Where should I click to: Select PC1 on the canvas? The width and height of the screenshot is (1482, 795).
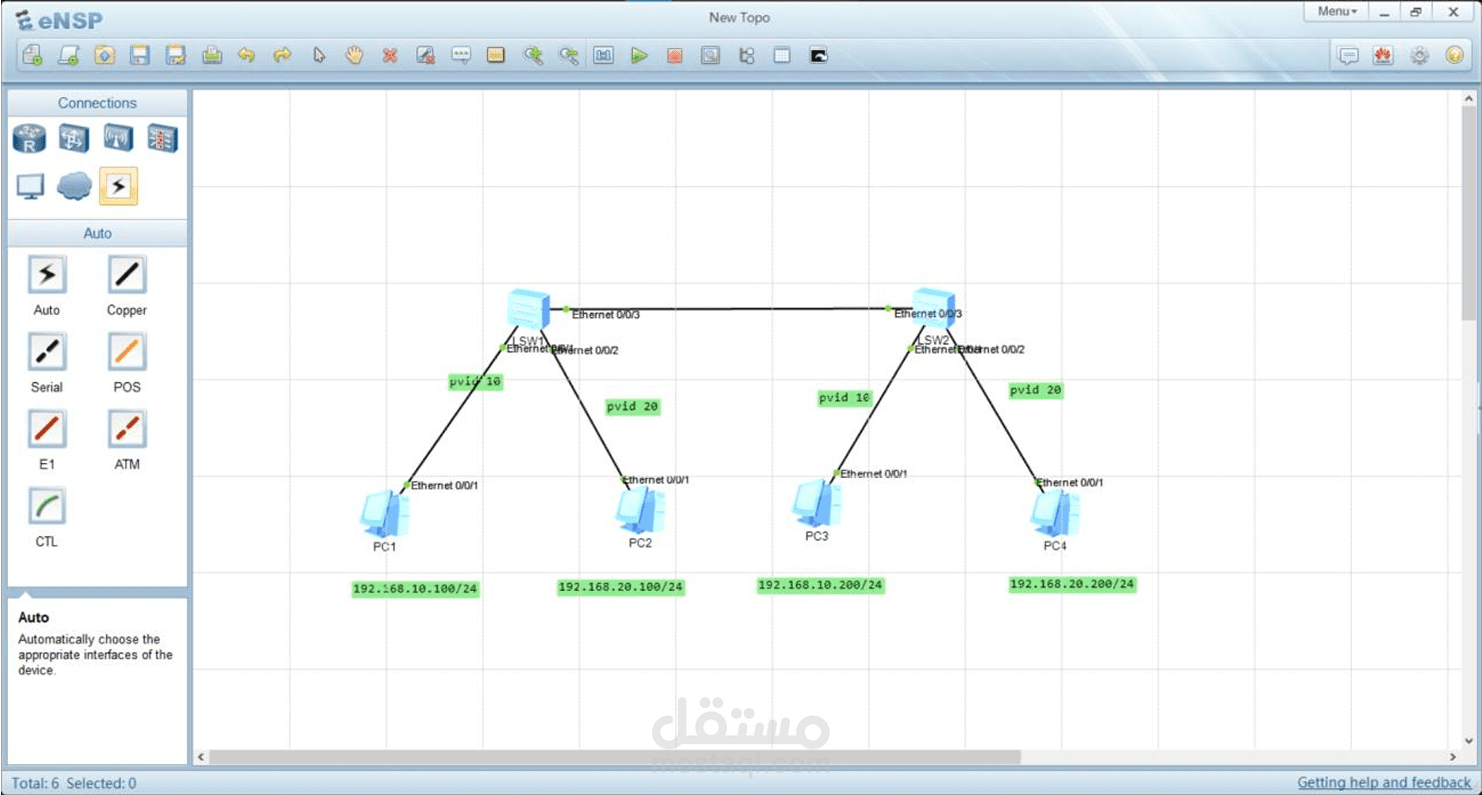click(384, 514)
